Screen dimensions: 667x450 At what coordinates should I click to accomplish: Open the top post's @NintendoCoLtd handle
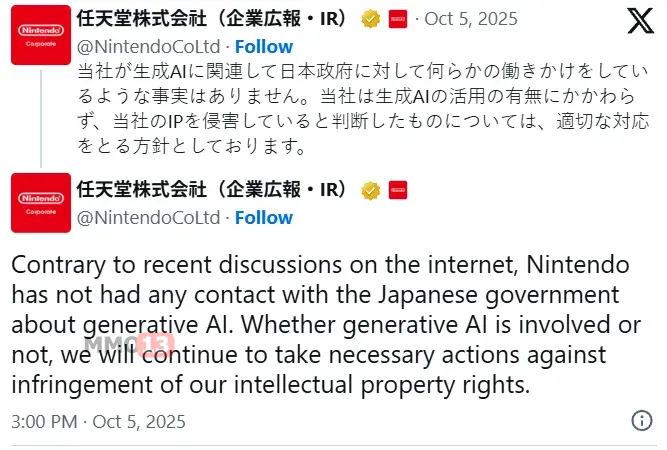(148, 46)
